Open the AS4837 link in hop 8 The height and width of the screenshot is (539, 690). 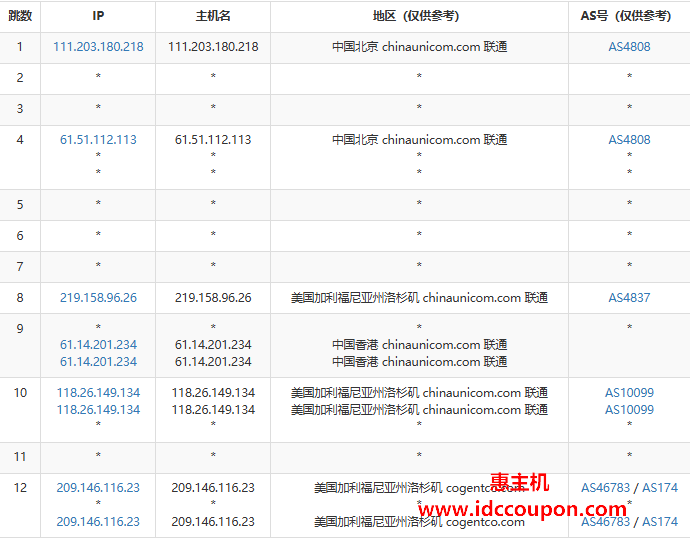[x=629, y=298]
